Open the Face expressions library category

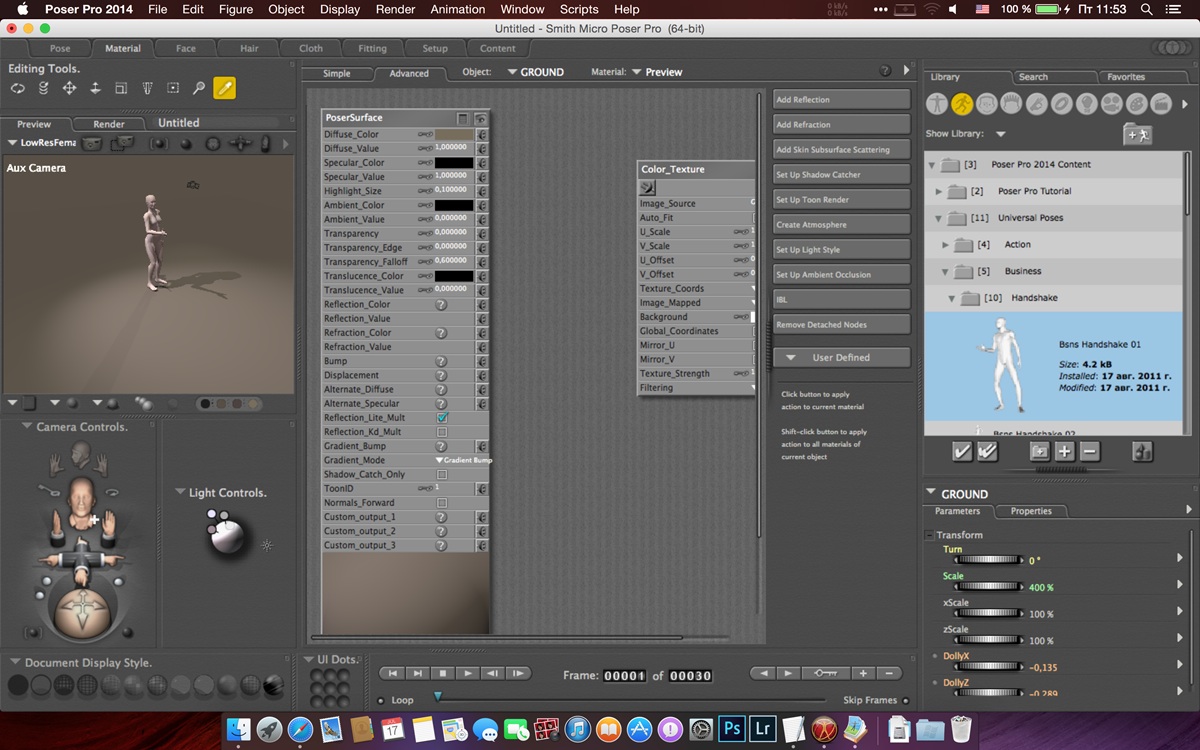[x=987, y=103]
